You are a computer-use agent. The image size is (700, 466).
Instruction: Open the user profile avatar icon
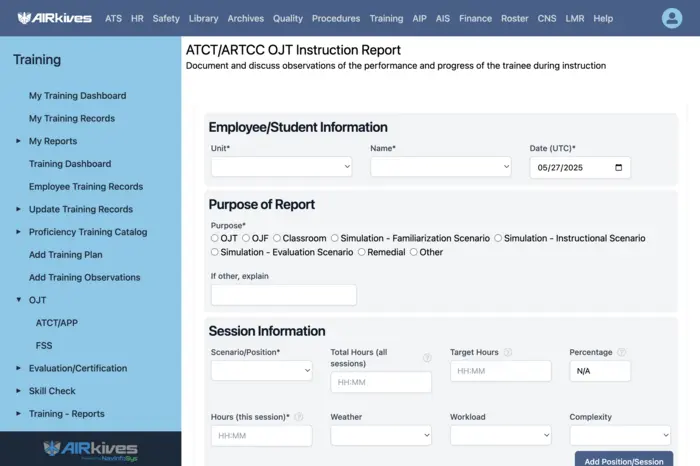tap(672, 18)
